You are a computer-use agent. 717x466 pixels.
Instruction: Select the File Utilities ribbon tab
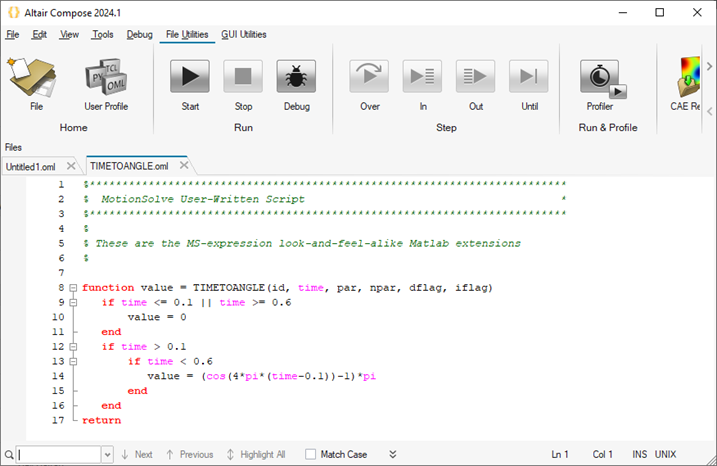click(x=187, y=34)
